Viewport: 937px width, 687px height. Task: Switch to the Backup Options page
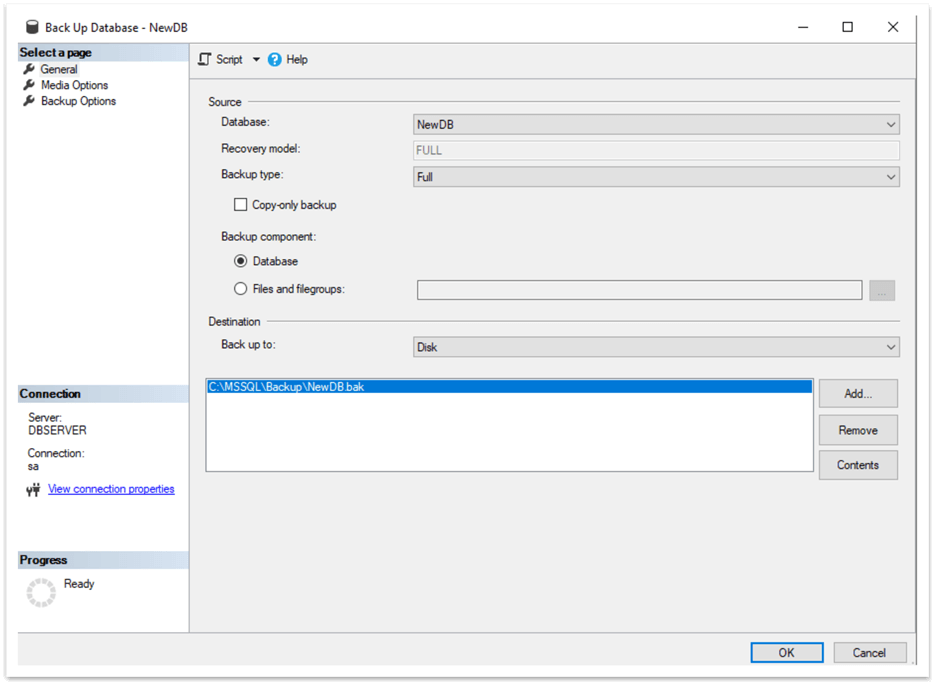coord(80,101)
